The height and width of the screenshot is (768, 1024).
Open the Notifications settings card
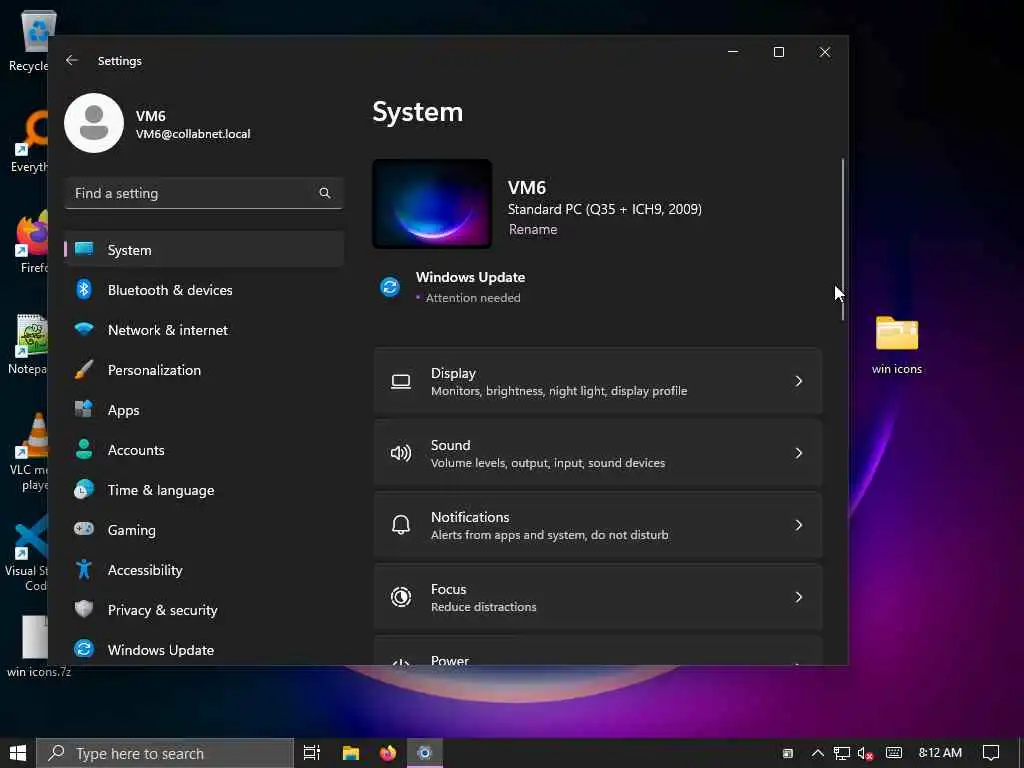(598, 525)
